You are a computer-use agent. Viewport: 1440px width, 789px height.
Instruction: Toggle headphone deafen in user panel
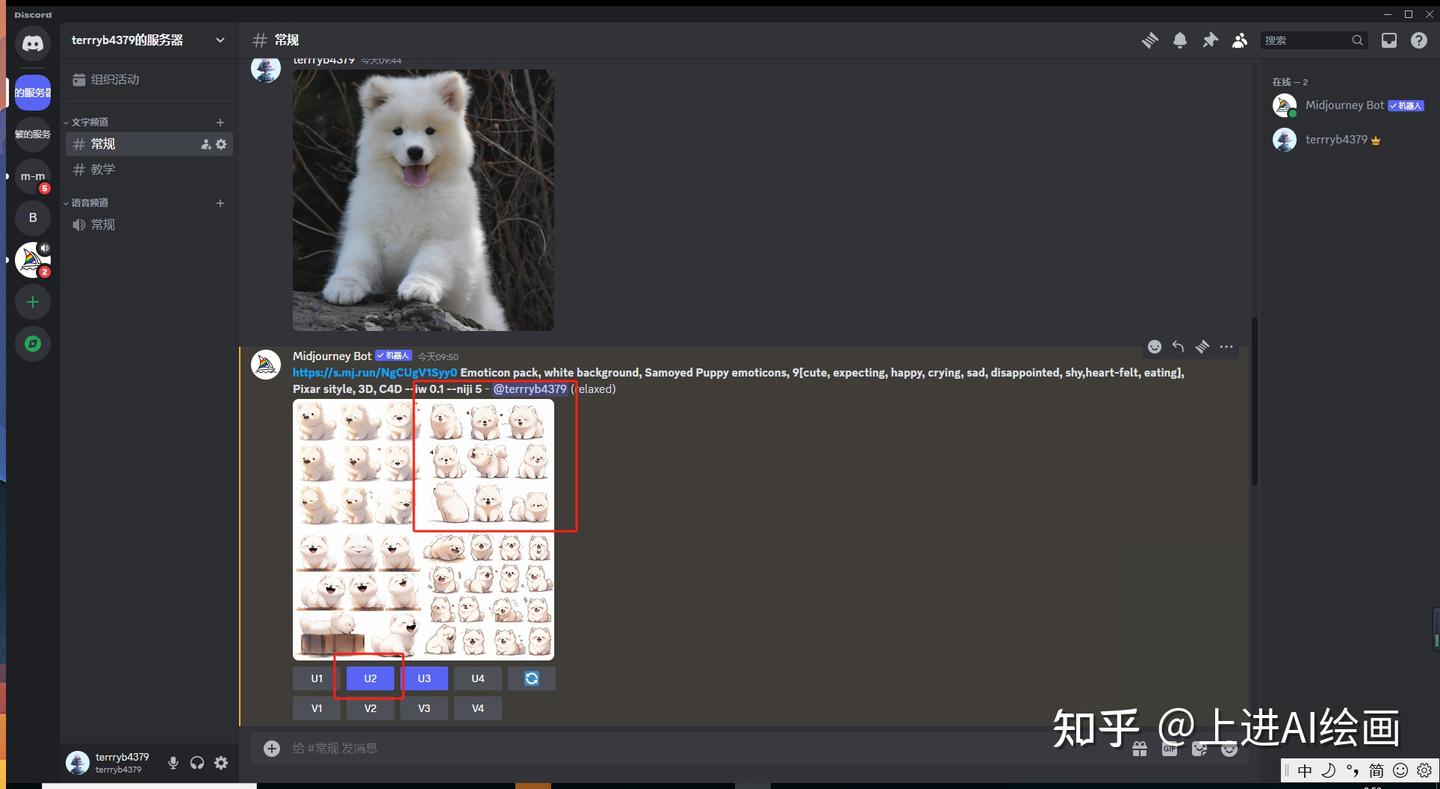(197, 763)
